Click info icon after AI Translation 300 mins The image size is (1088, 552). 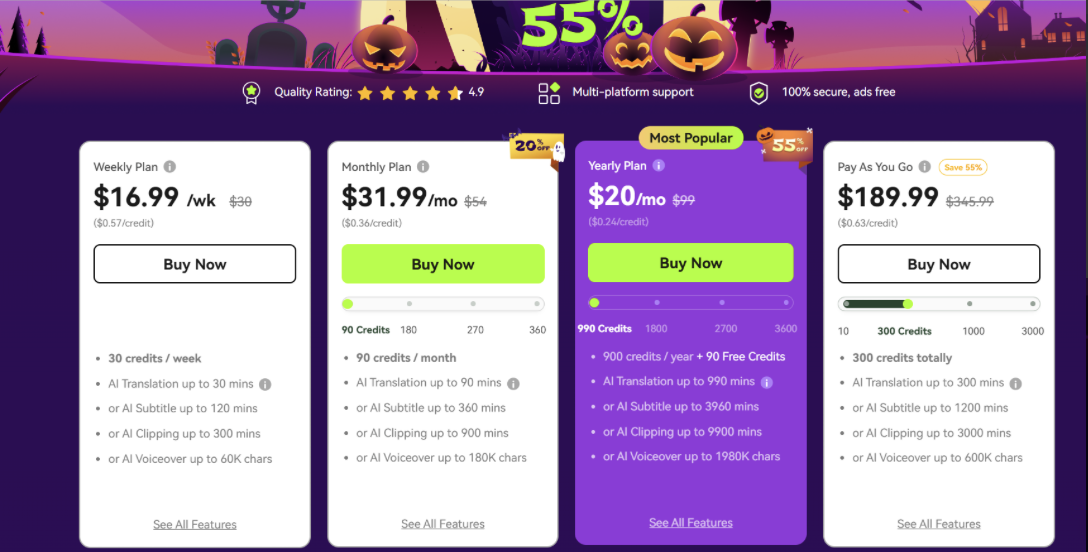click(1016, 383)
